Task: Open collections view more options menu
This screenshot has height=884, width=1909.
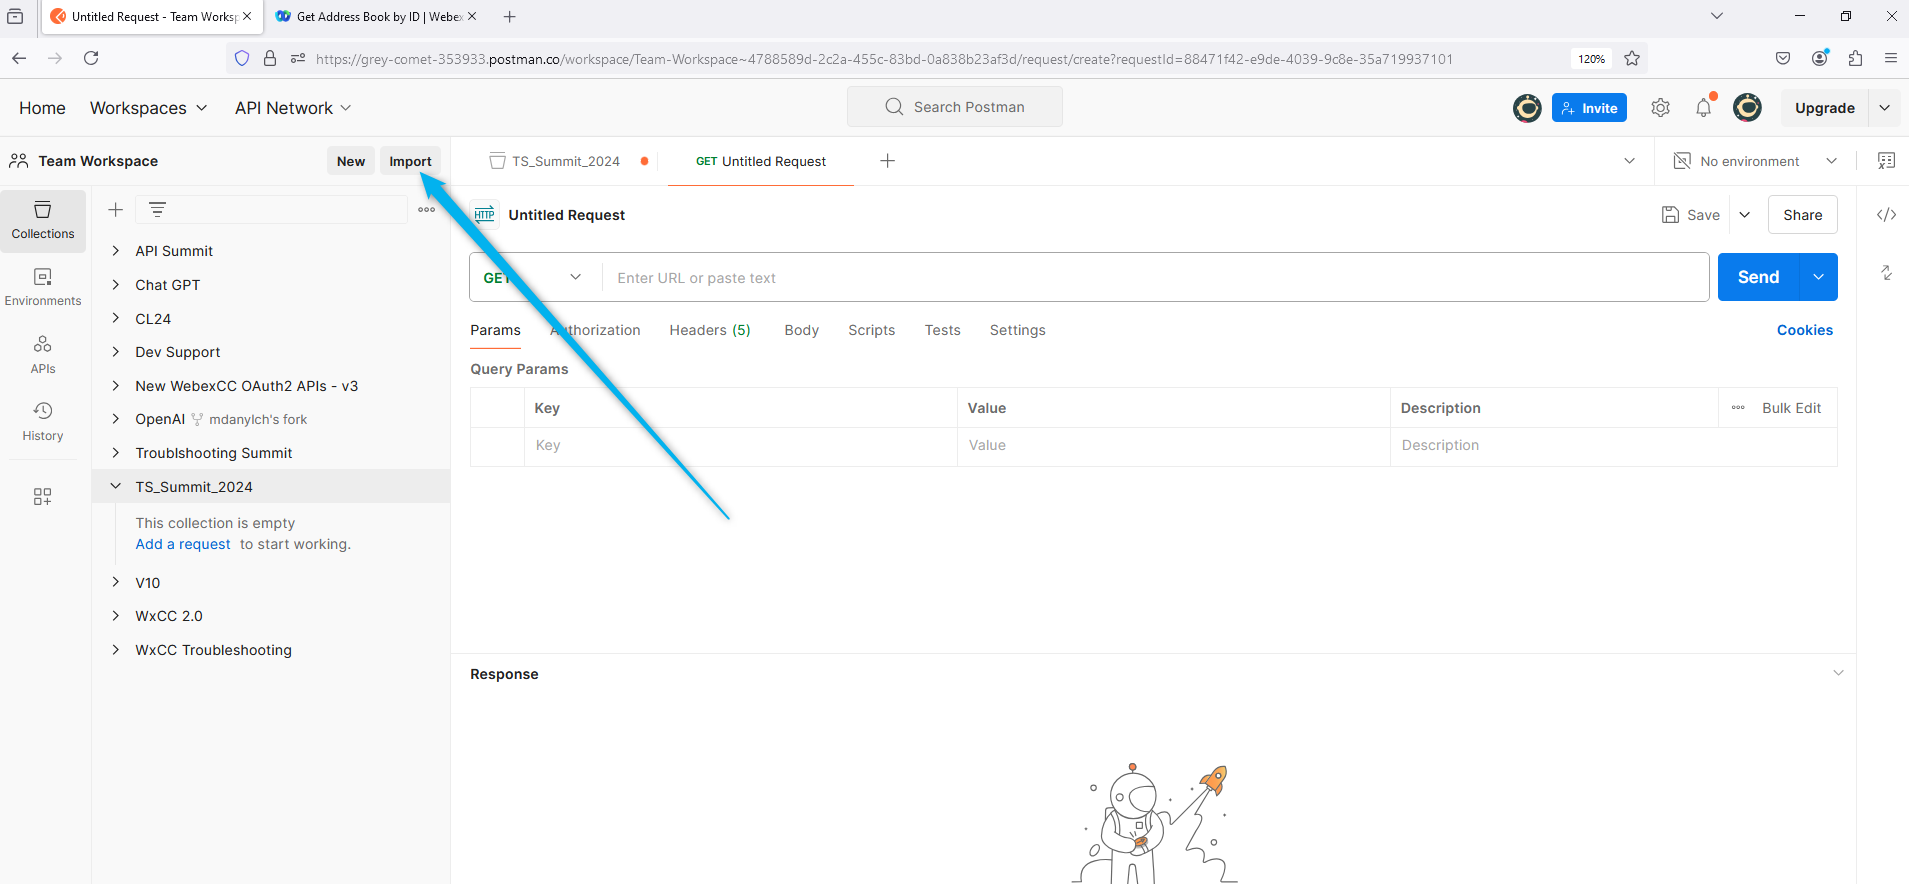Action: tap(427, 210)
